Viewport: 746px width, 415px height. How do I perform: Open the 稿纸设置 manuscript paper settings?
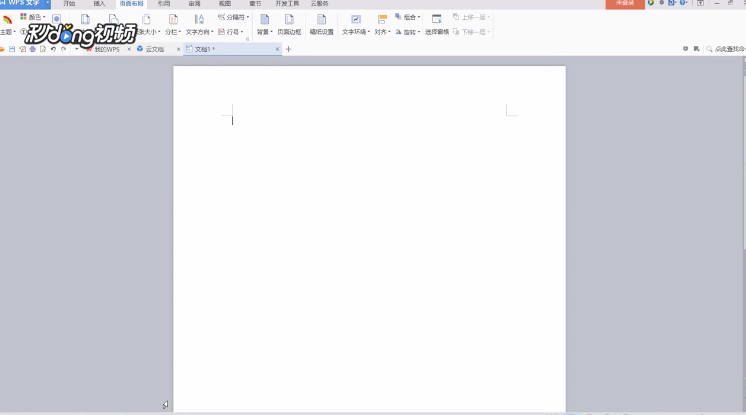point(322,25)
